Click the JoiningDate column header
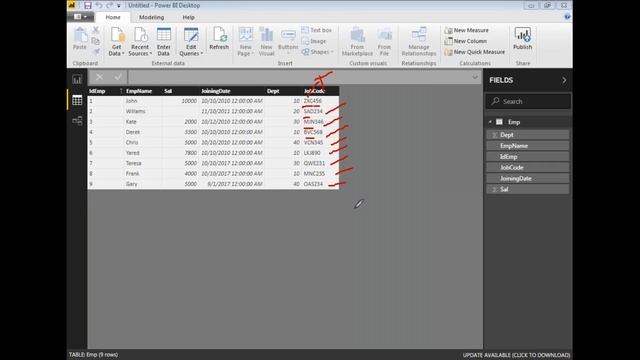Image resolution: width=640 pixels, height=360 pixels. pyautogui.click(x=231, y=91)
